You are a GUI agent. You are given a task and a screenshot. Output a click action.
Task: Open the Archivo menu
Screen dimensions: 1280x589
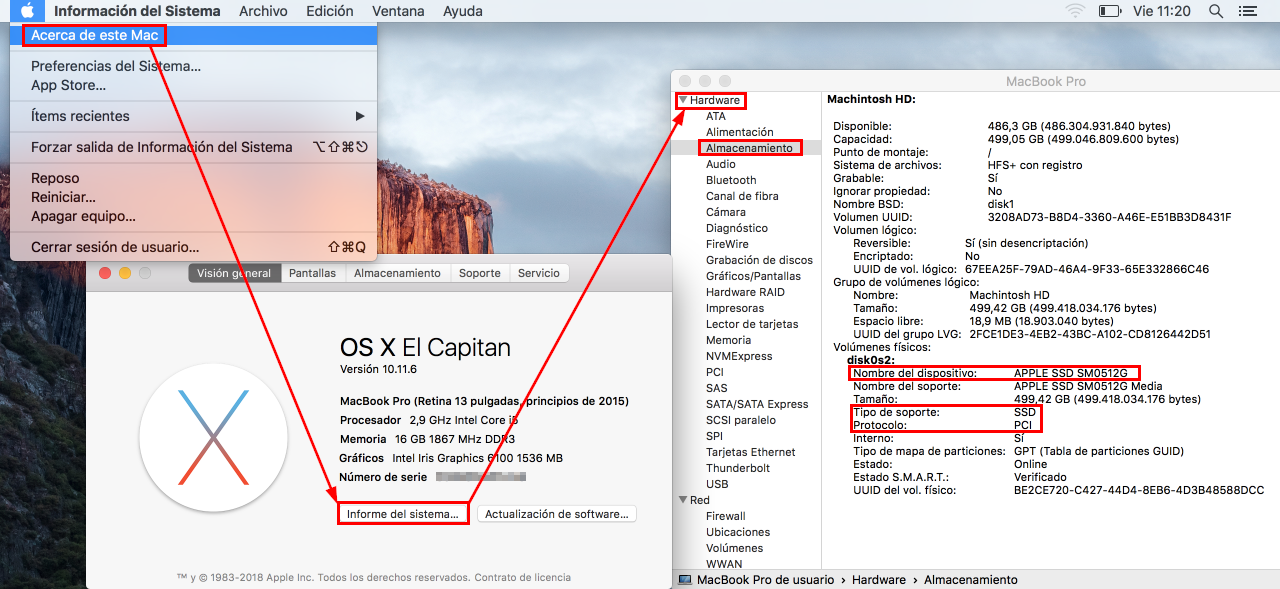[x=263, y=11]
